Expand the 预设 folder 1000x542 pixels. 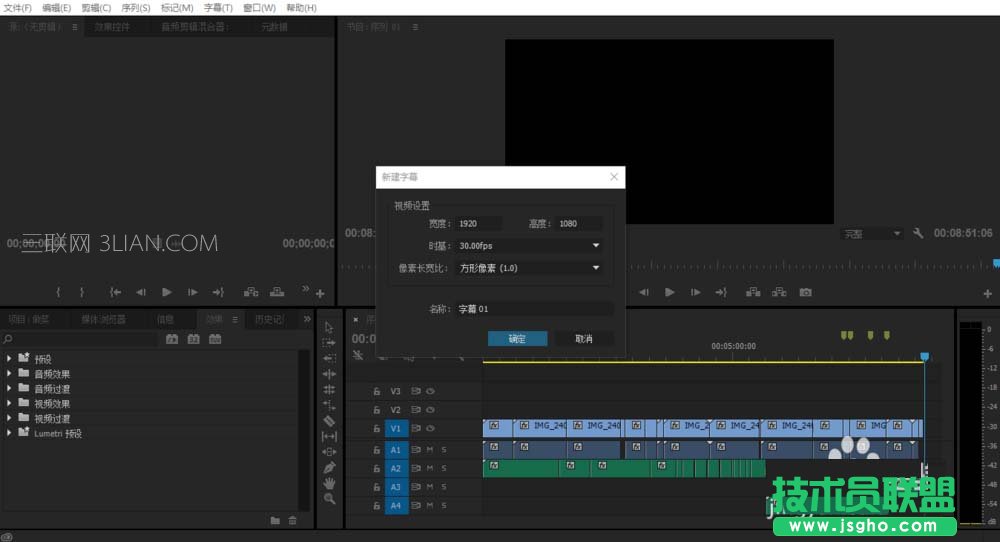pyautogui.click(x=9, y=358)
